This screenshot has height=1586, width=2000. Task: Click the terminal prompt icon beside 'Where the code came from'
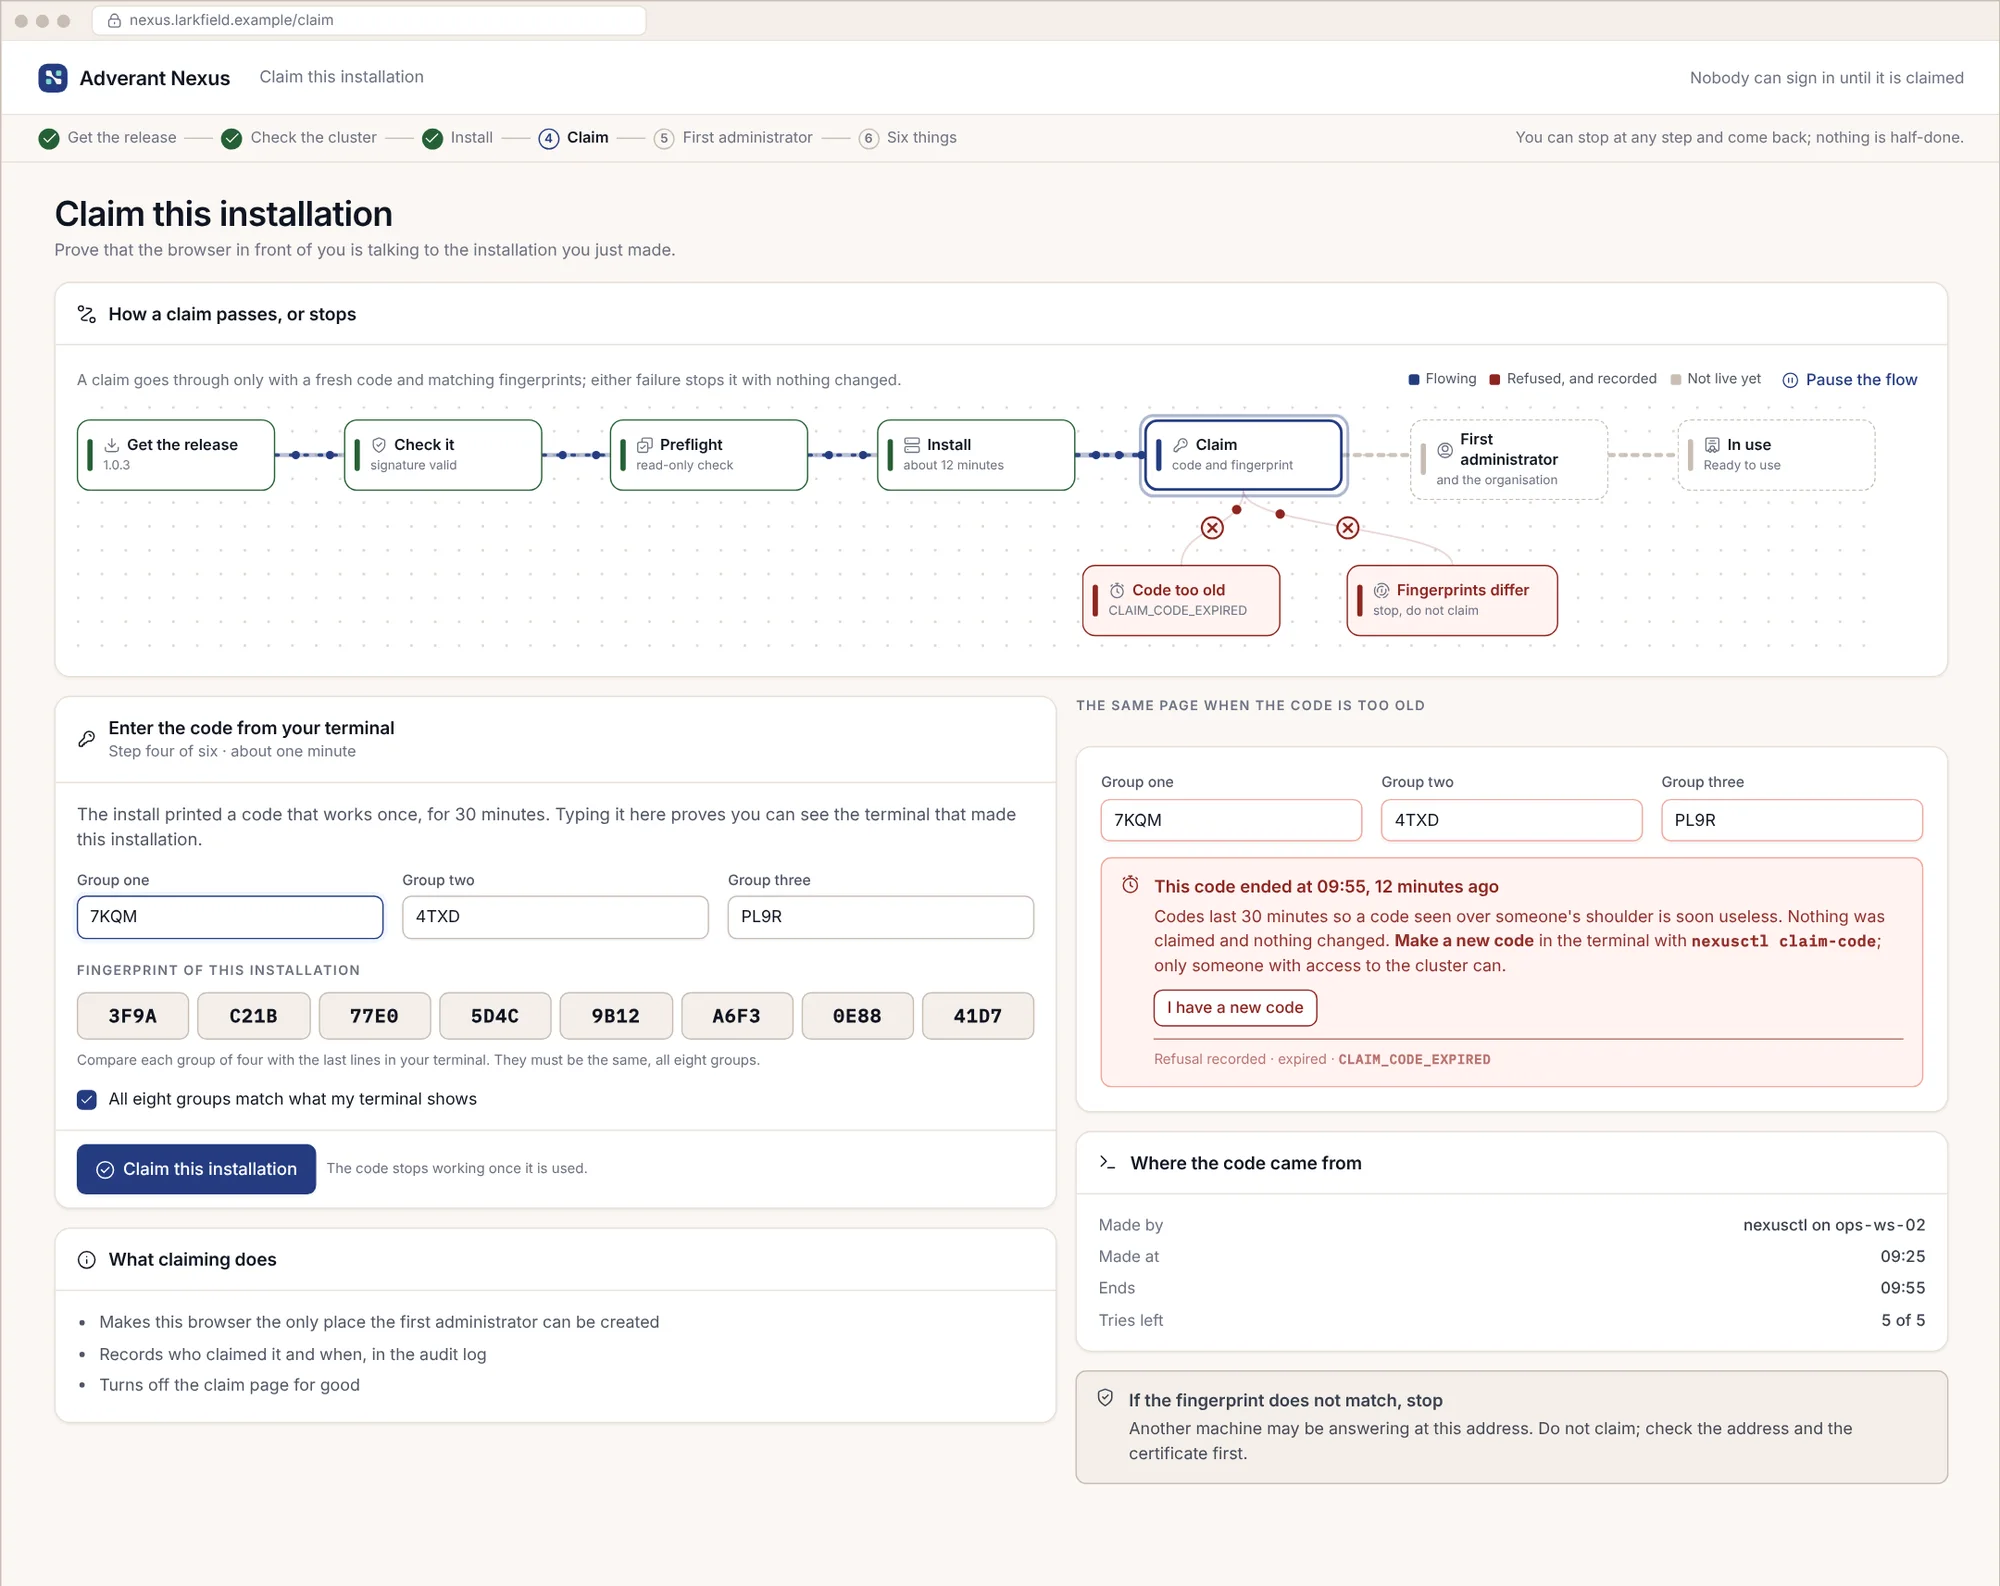point(1107,1162)
